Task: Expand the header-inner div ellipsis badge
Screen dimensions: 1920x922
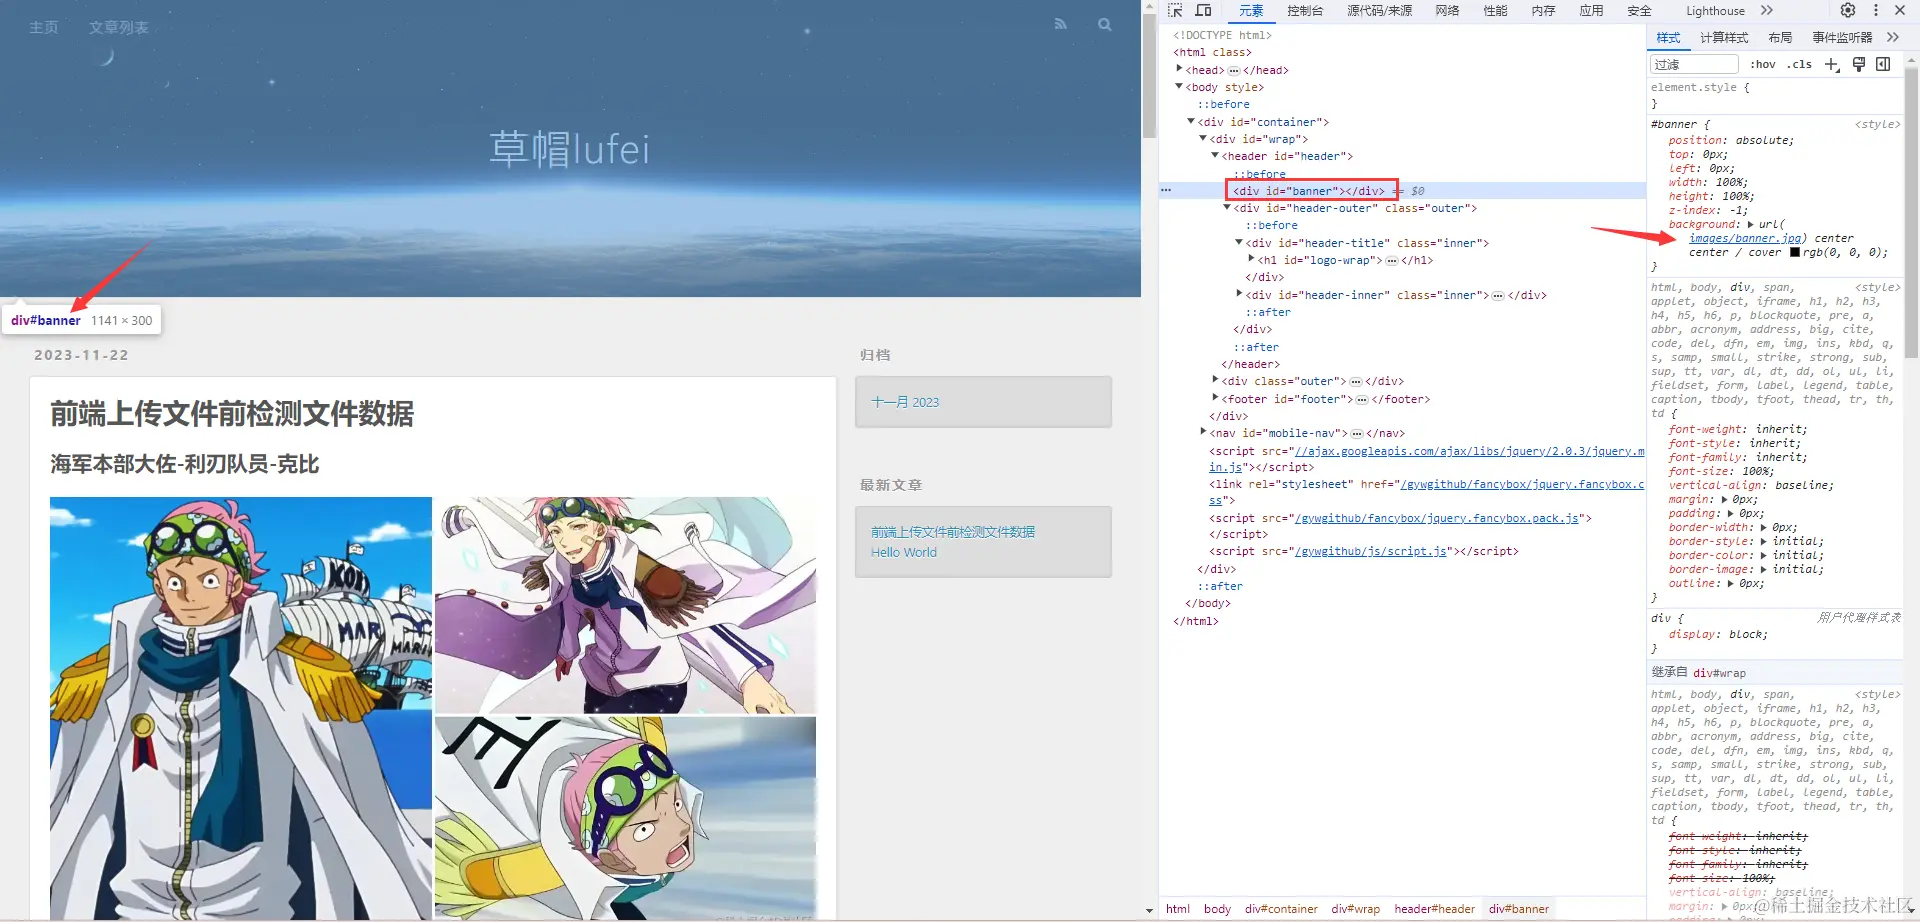Action: tap(1498, 295)
